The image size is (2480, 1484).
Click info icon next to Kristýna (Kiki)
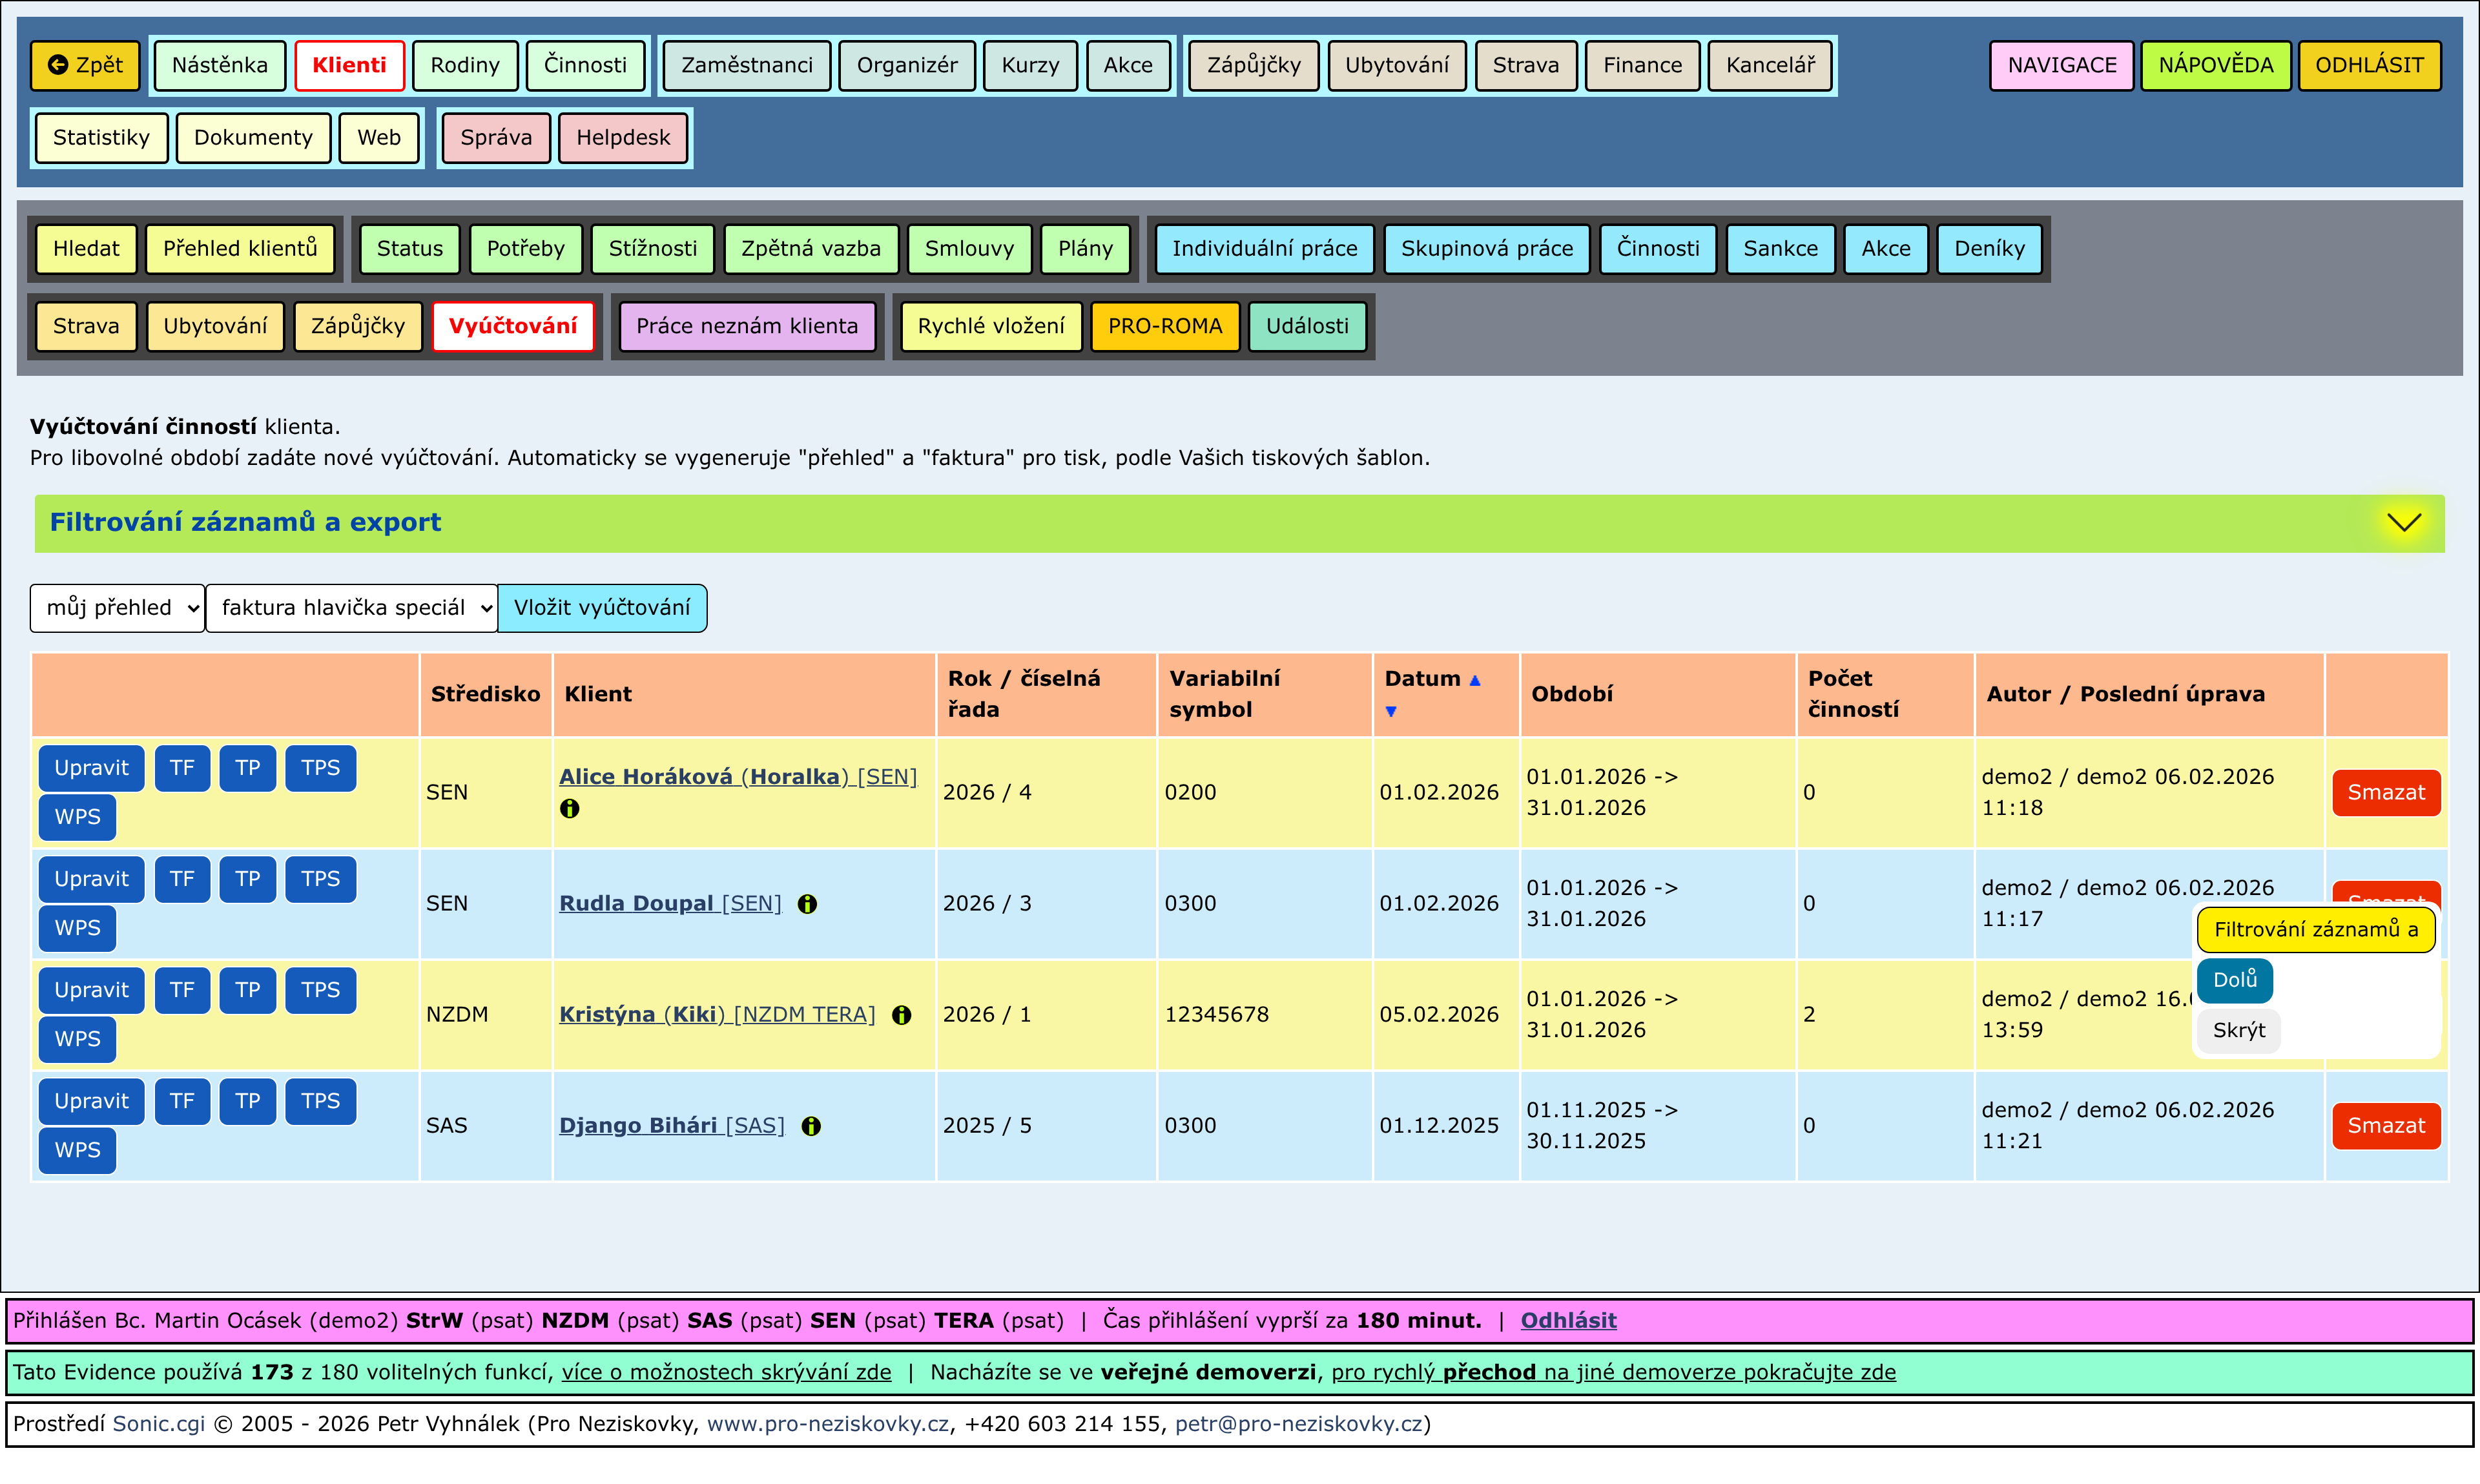point(901,1015)
